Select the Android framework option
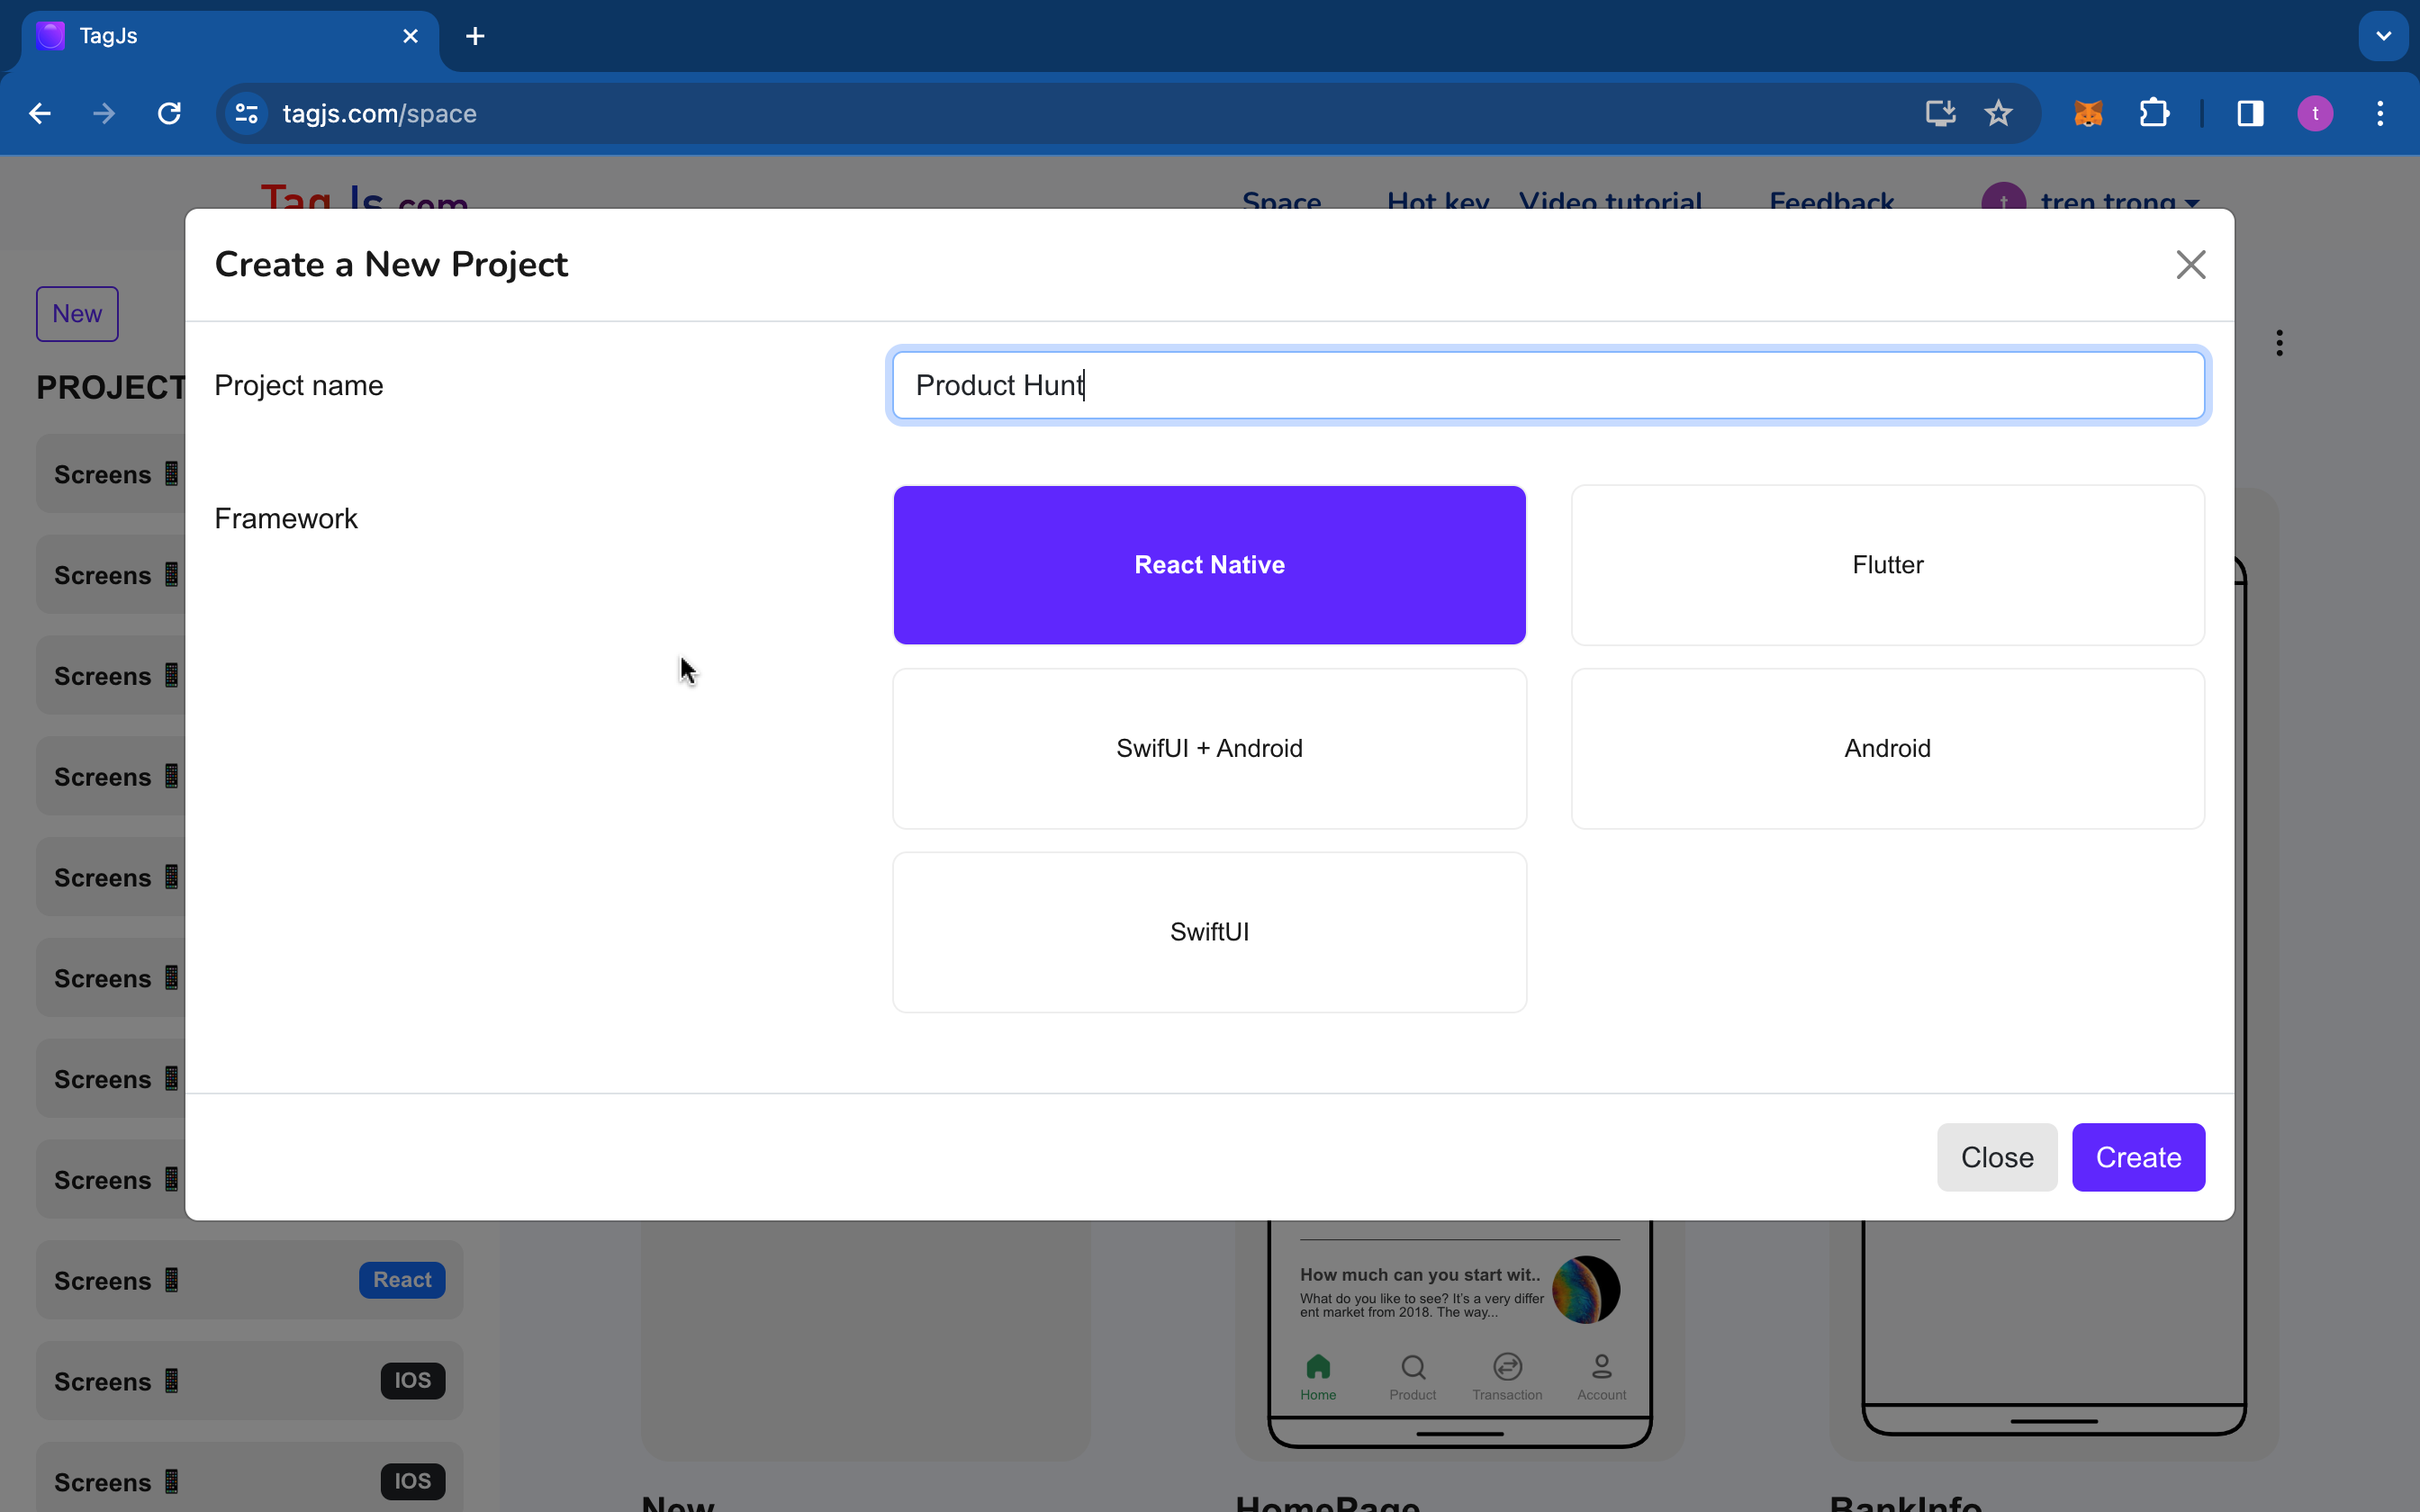This screenshot has width=2420, height=1512. (x=1887, y=748)
